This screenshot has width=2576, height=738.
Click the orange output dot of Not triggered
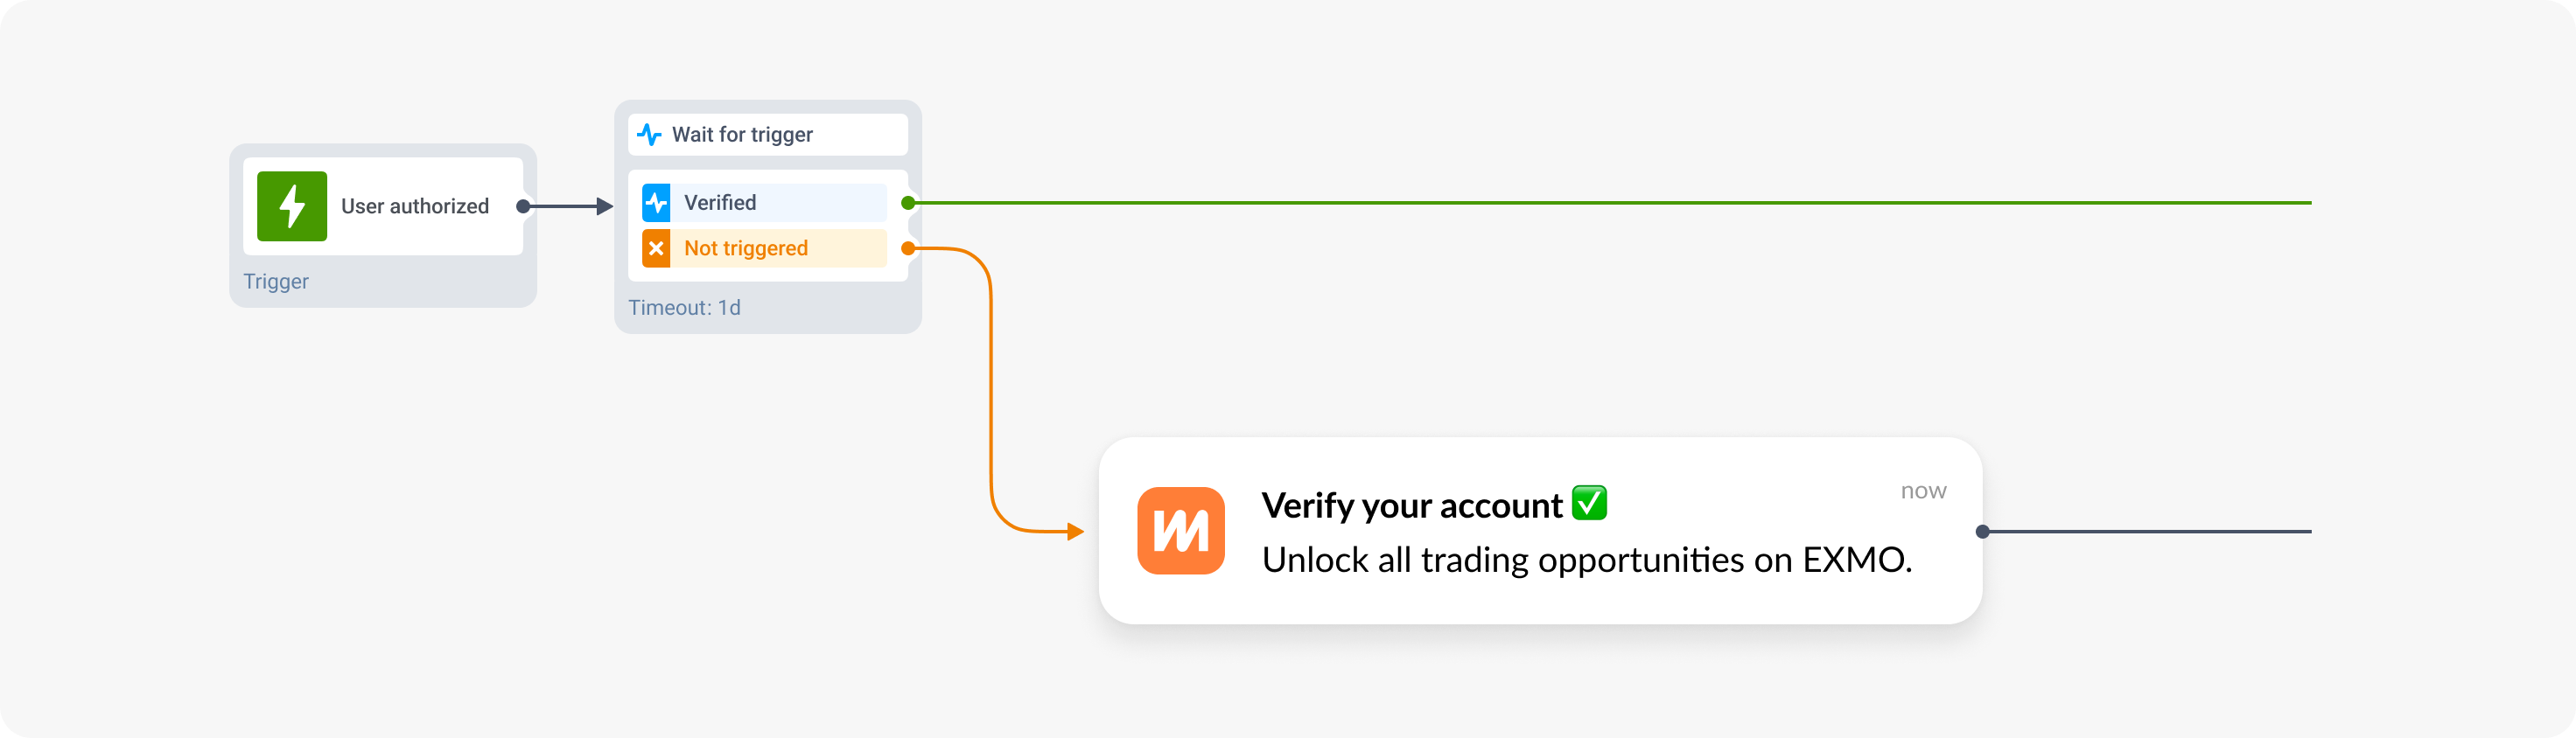908,248
